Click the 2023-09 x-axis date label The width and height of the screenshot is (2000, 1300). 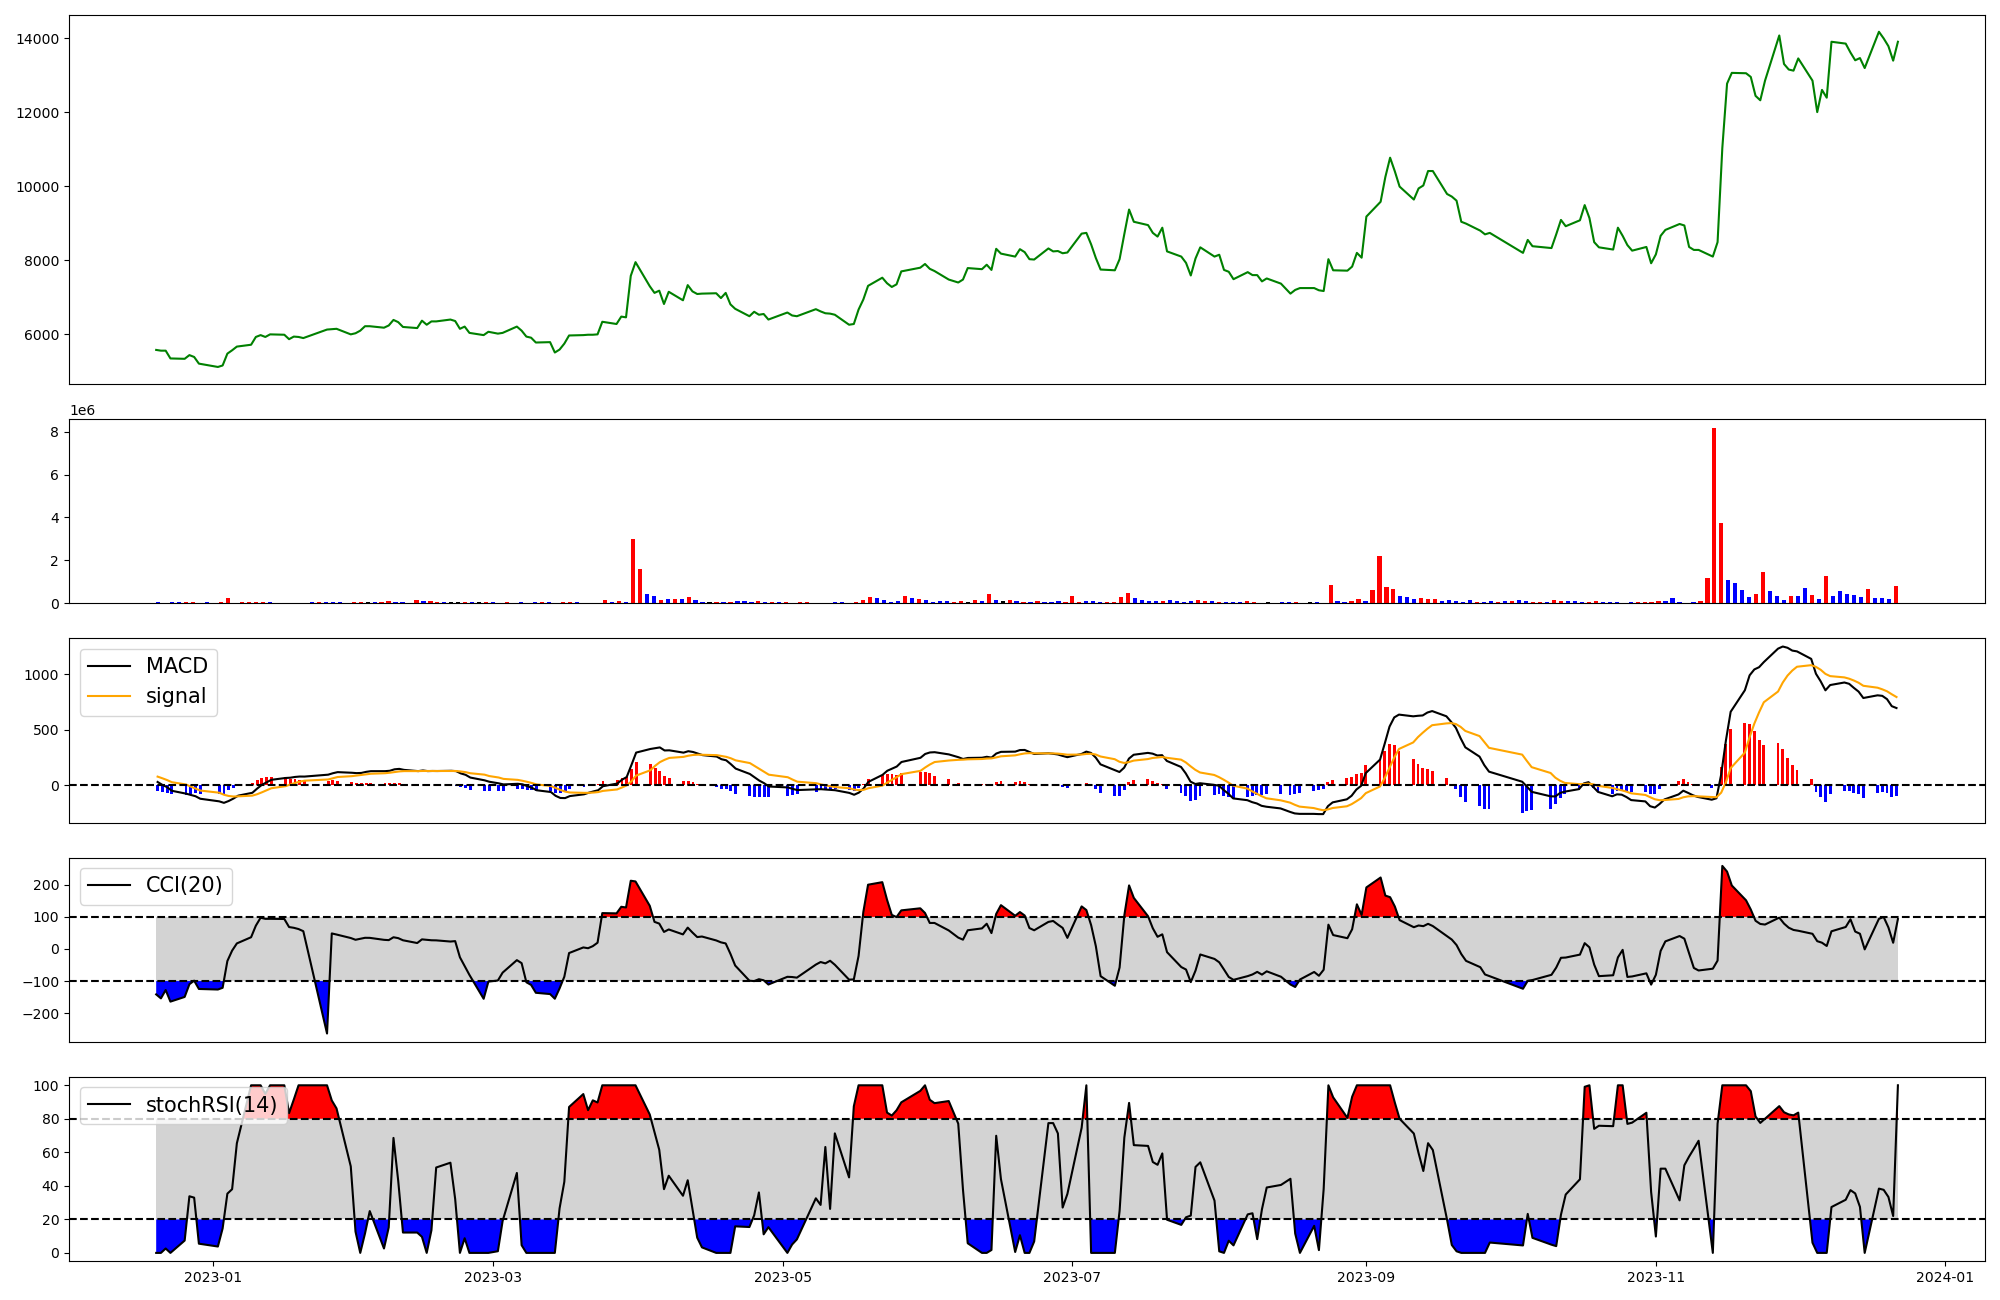[1366, 1277]
